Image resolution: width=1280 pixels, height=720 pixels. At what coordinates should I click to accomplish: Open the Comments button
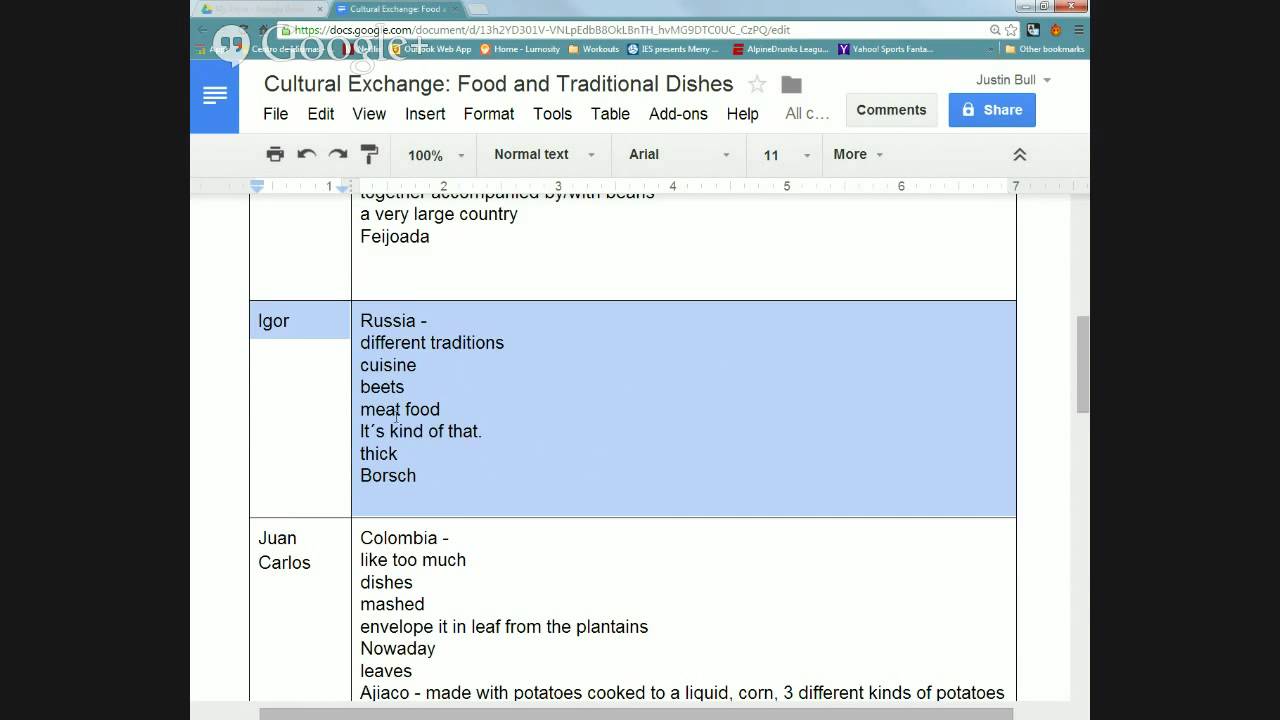click(x=891, y=110)
